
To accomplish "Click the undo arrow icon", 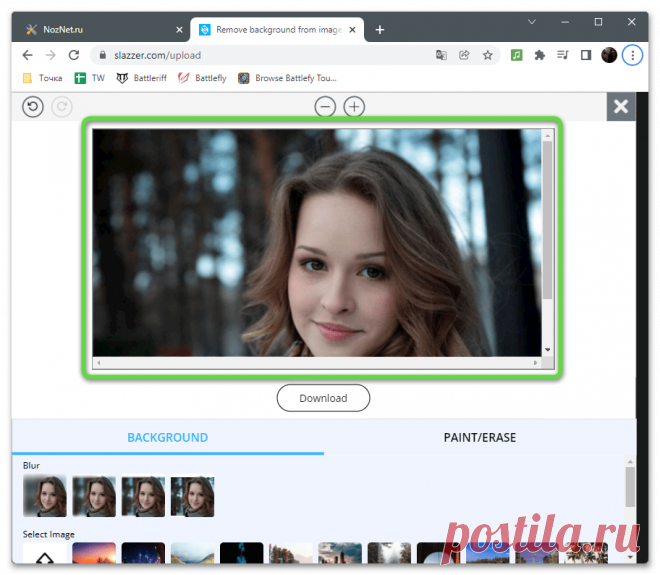I will click(x=33, y=106).
